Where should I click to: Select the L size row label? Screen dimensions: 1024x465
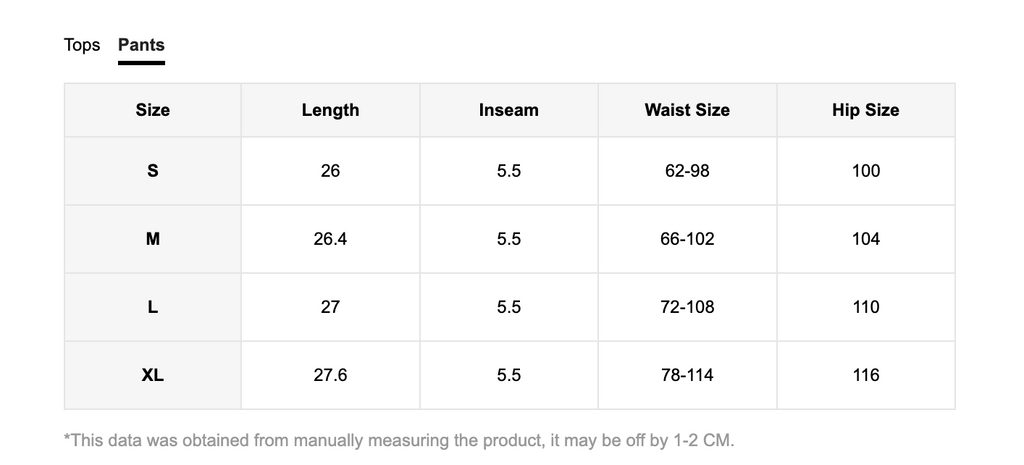(153, 307)
